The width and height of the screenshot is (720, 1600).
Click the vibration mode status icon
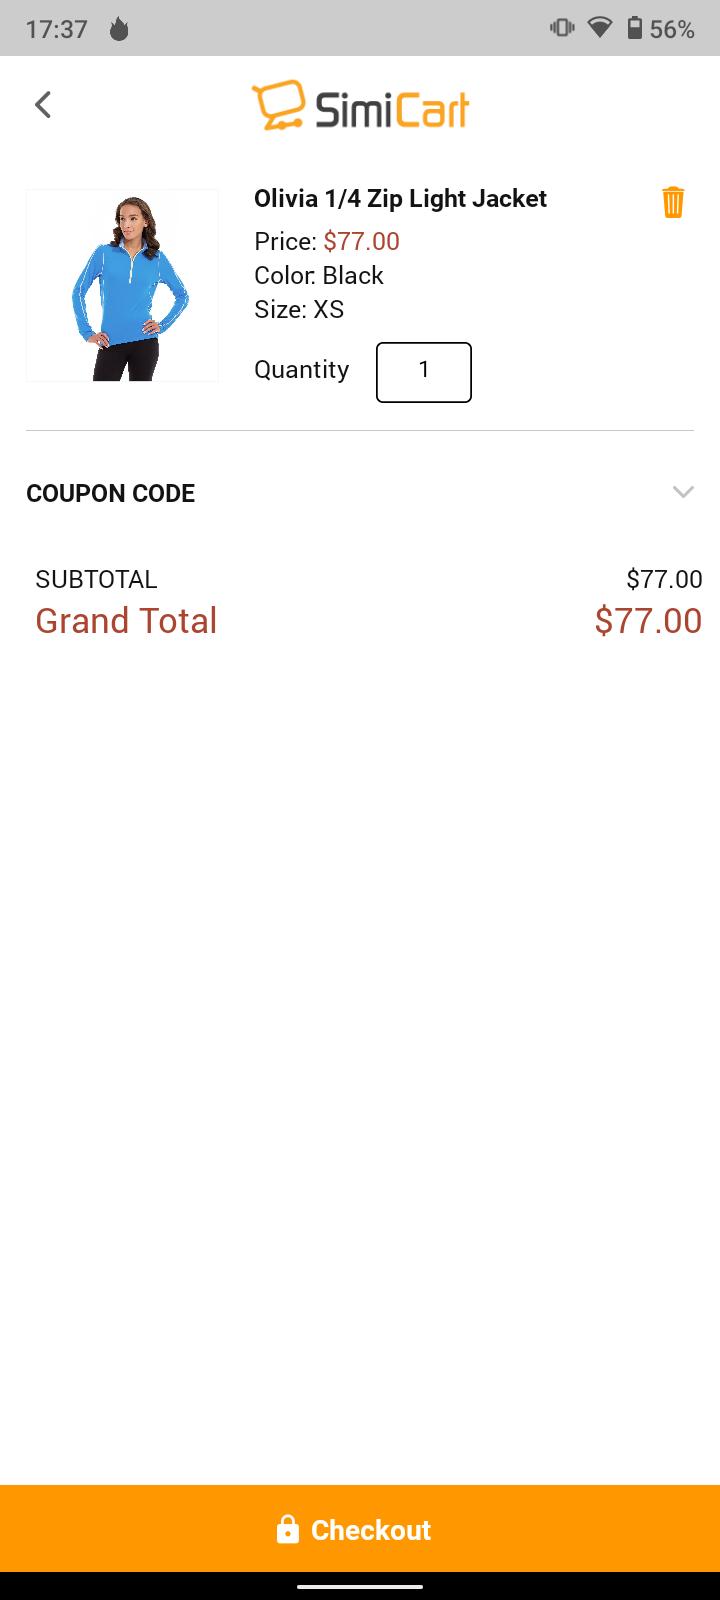pyautogui.click(x=560, y=29)
